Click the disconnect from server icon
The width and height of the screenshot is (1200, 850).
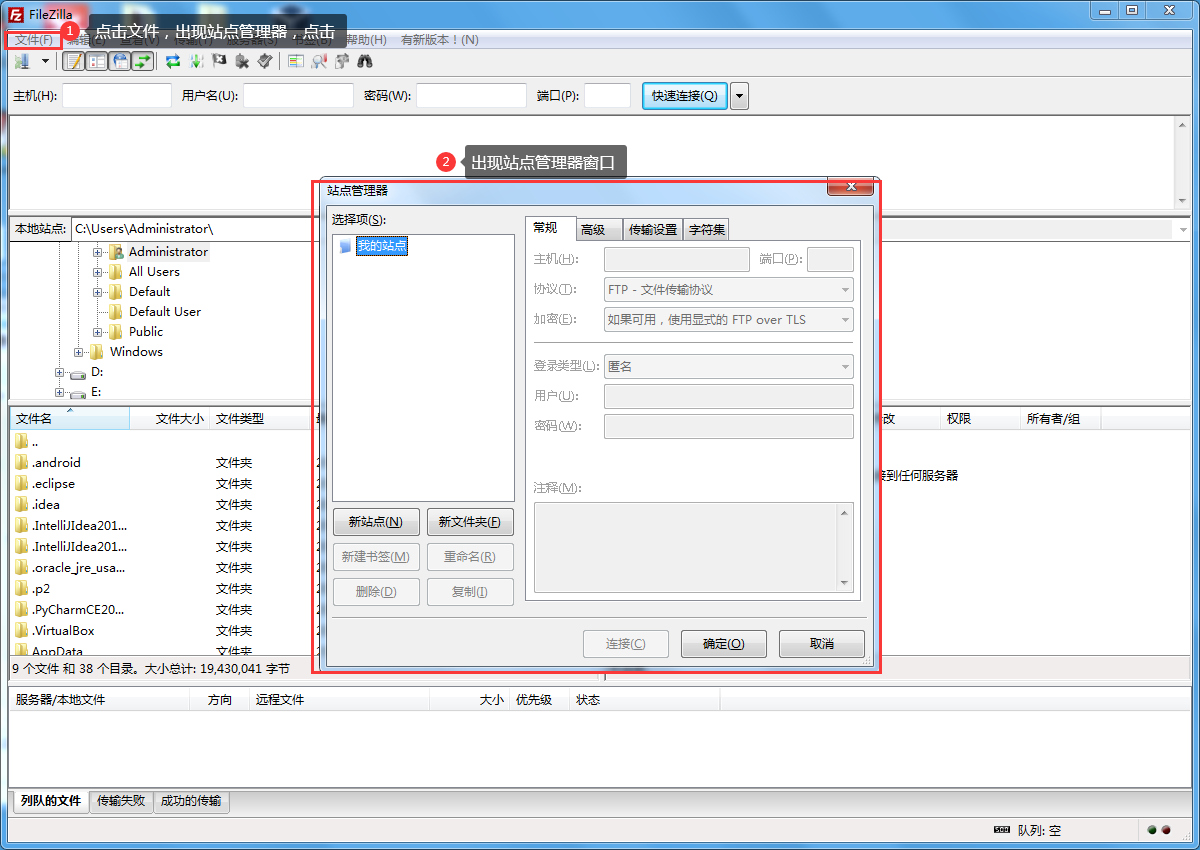[242, 61]
